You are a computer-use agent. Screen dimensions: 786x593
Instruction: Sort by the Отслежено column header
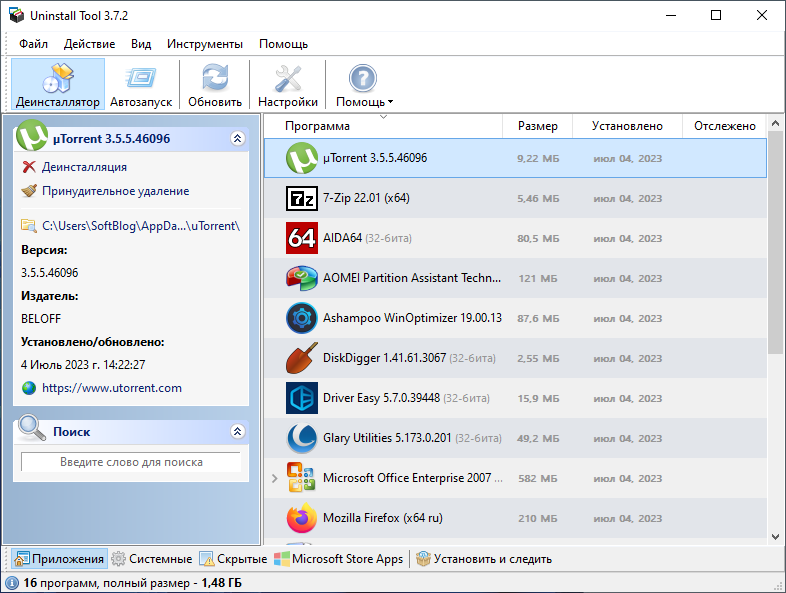724,126
